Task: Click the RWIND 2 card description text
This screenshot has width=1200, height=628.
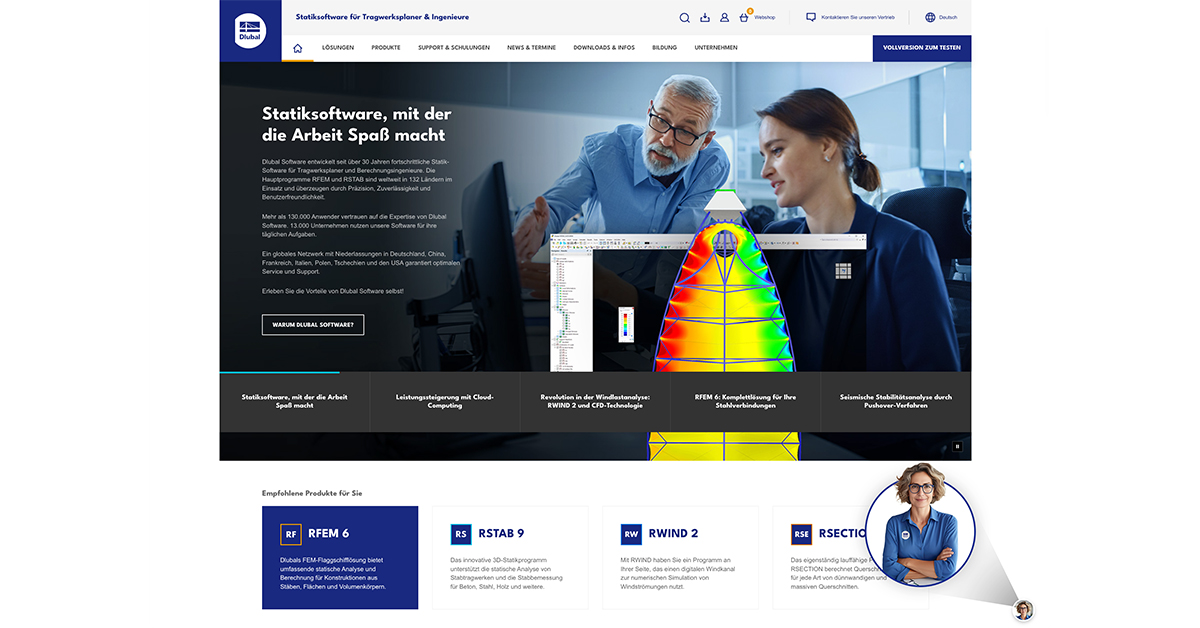Action: [x=676, y=573]
